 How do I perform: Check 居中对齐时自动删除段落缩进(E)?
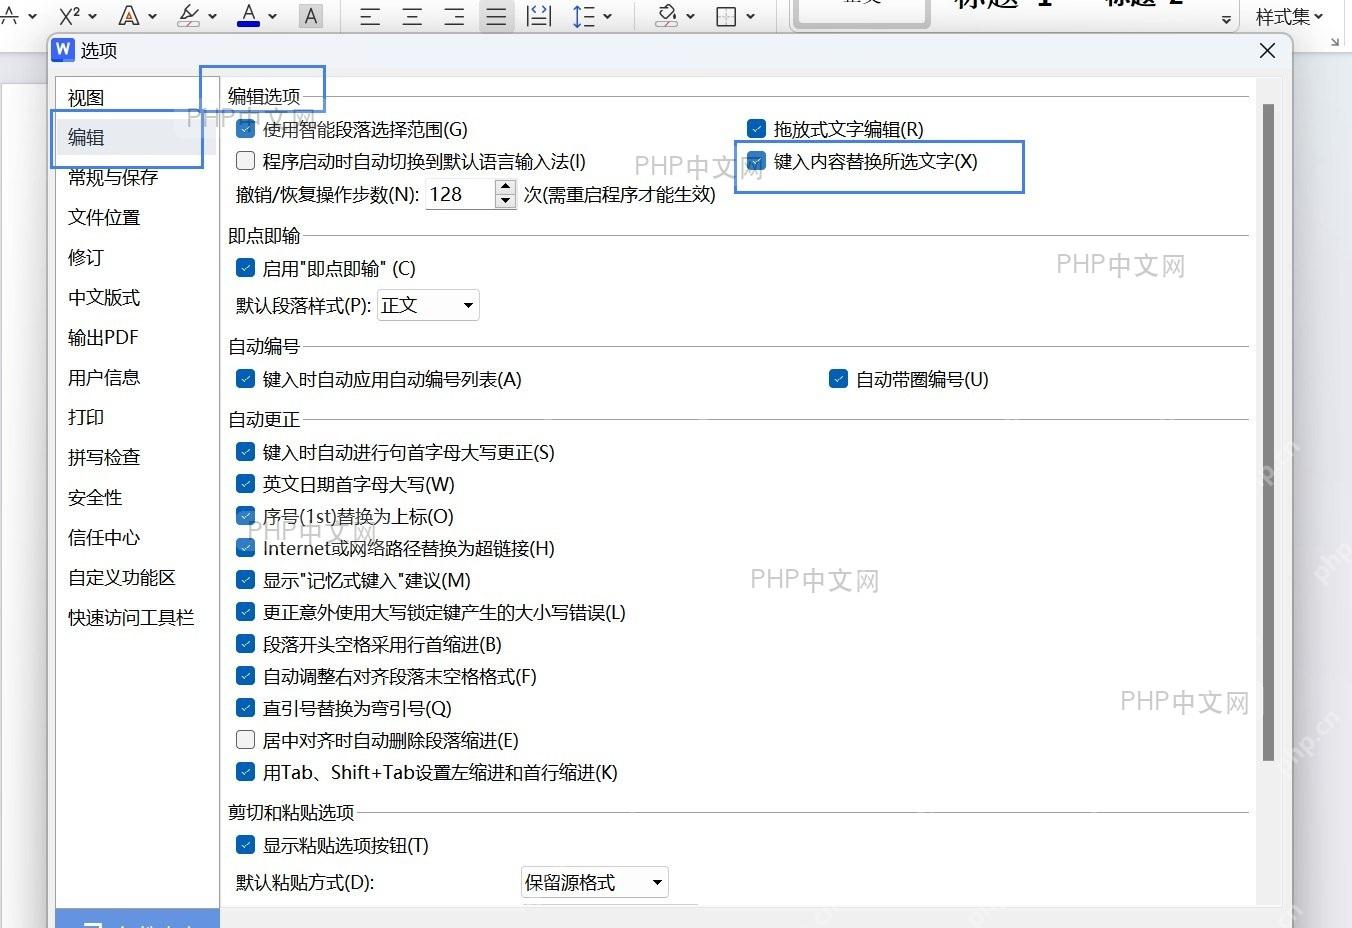(x=245, y=740)
